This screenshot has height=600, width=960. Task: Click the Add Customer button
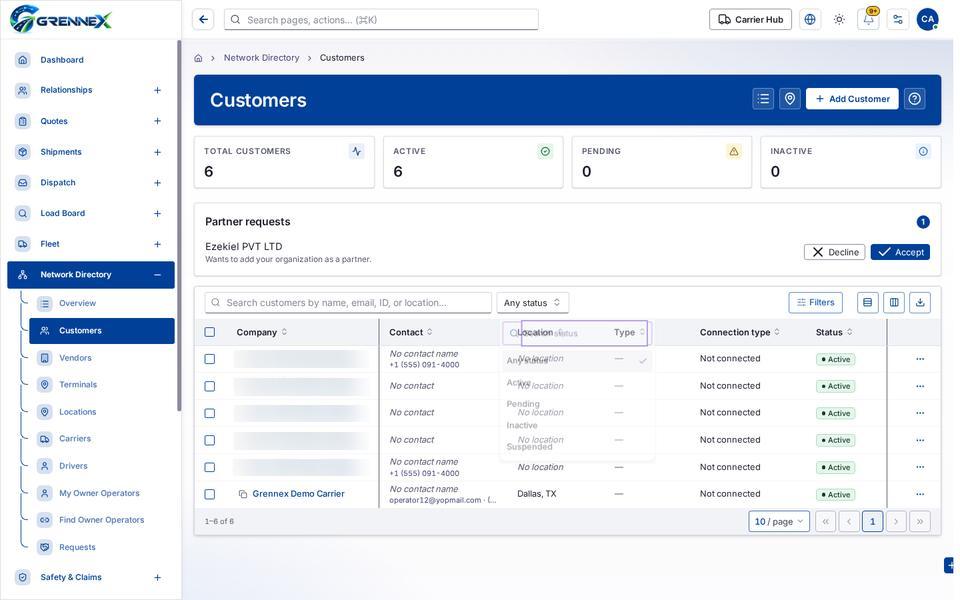(852, 99)
